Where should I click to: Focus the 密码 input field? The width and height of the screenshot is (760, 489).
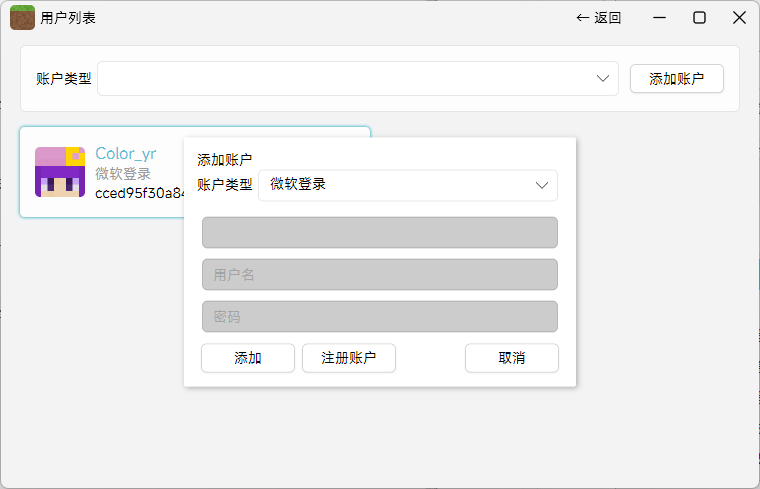click(379, 316)
